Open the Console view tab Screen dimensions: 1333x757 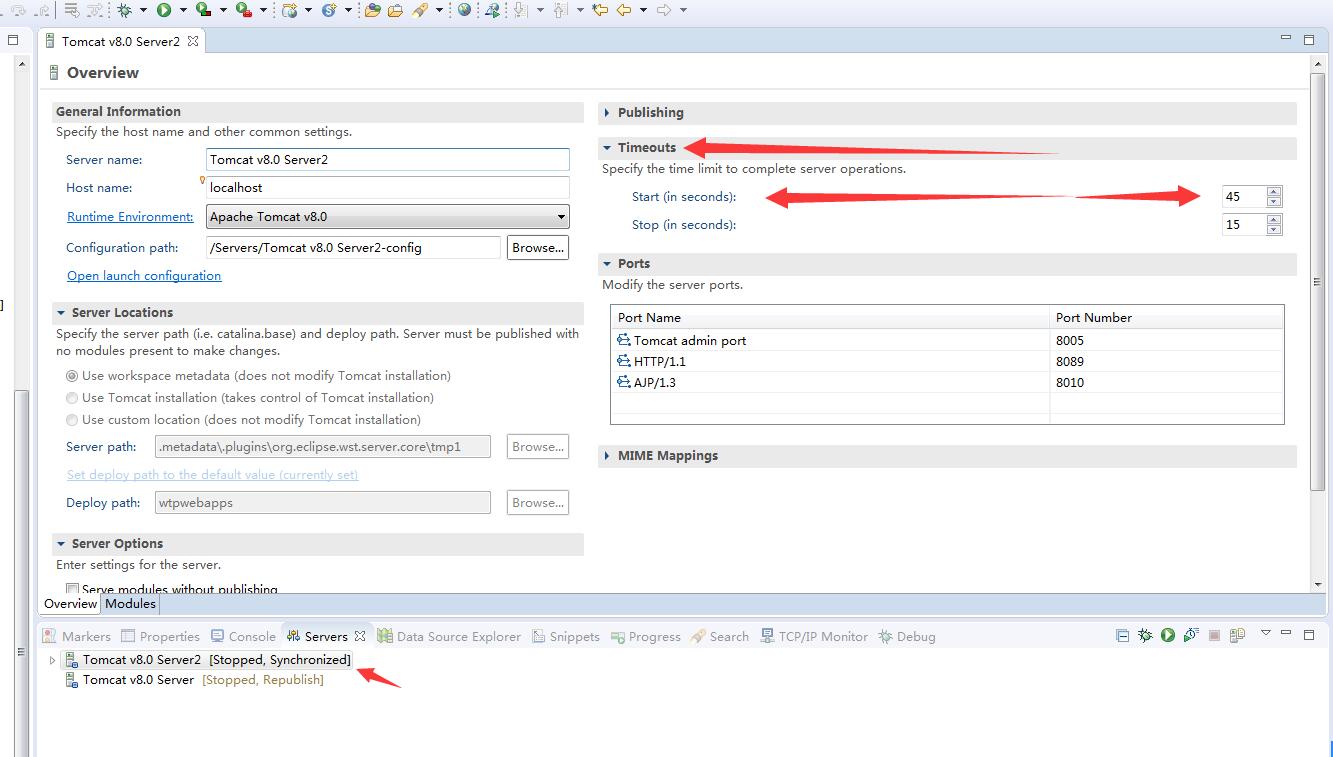(x=242, y=636)
